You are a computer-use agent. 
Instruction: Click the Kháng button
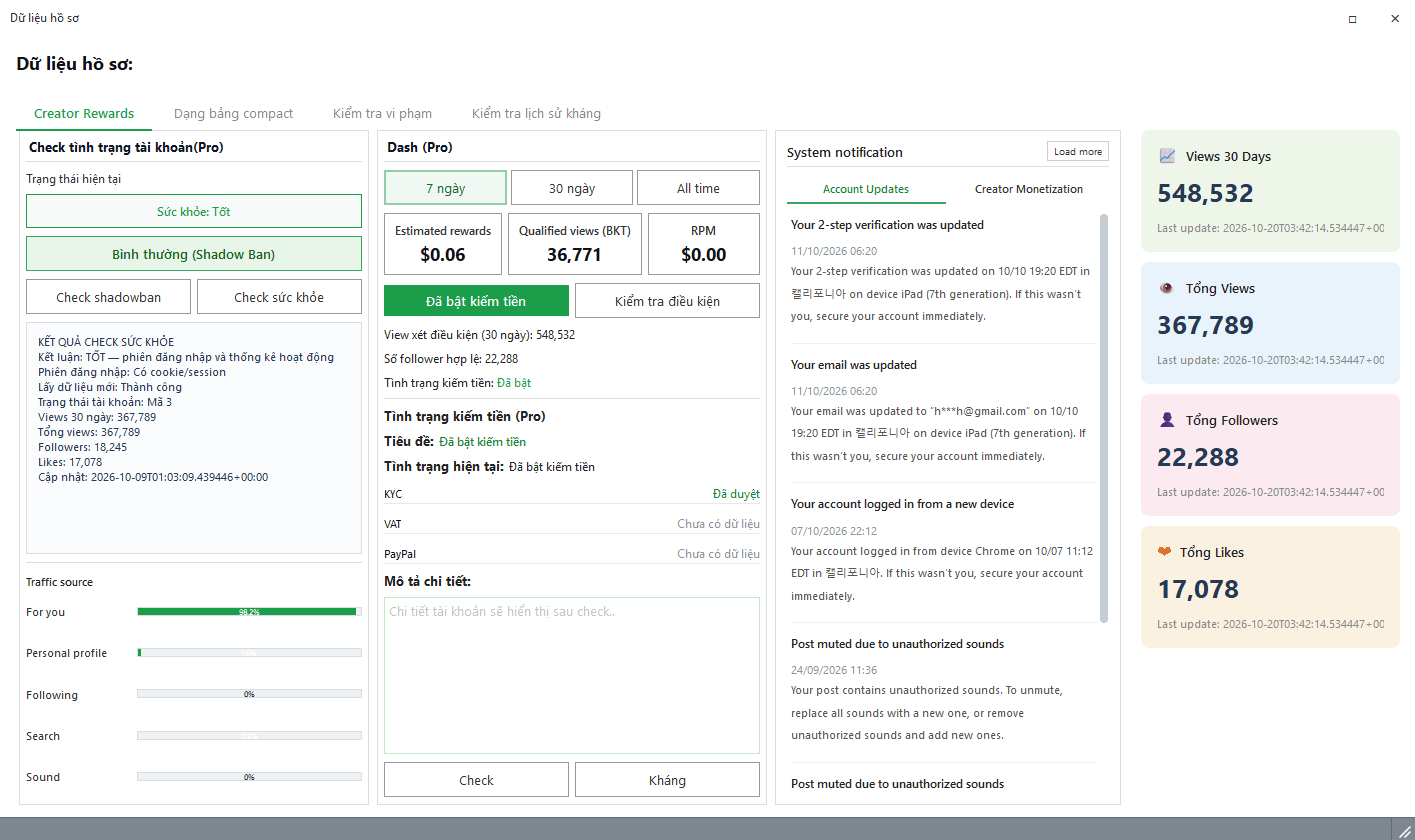(667, 780)
